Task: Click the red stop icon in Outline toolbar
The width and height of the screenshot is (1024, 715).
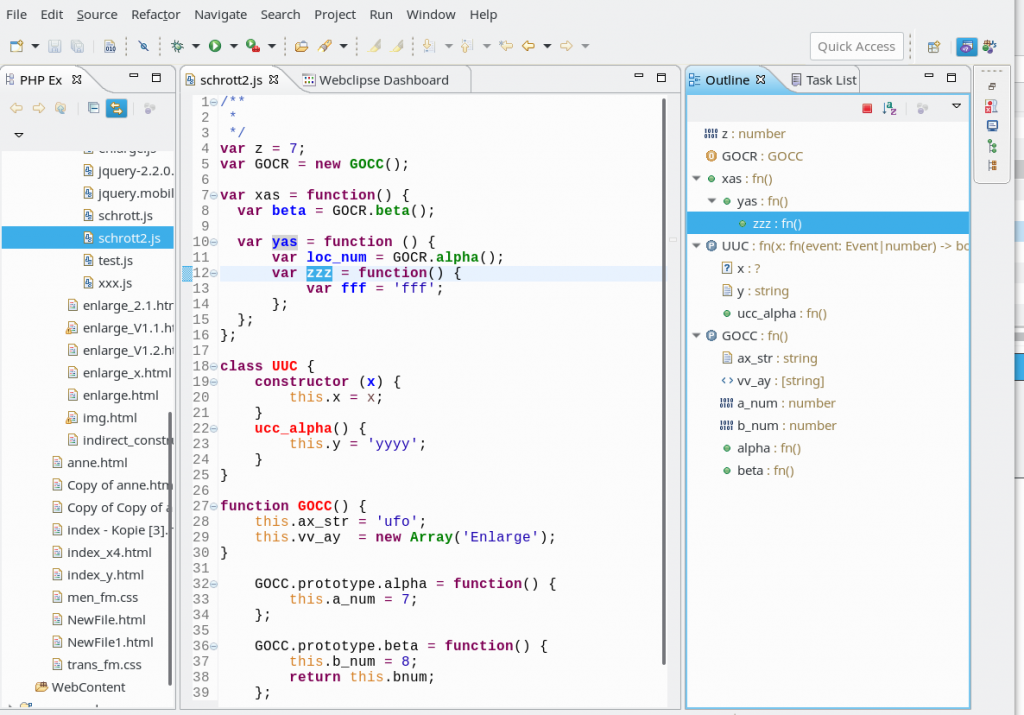Action: point(867,108)
